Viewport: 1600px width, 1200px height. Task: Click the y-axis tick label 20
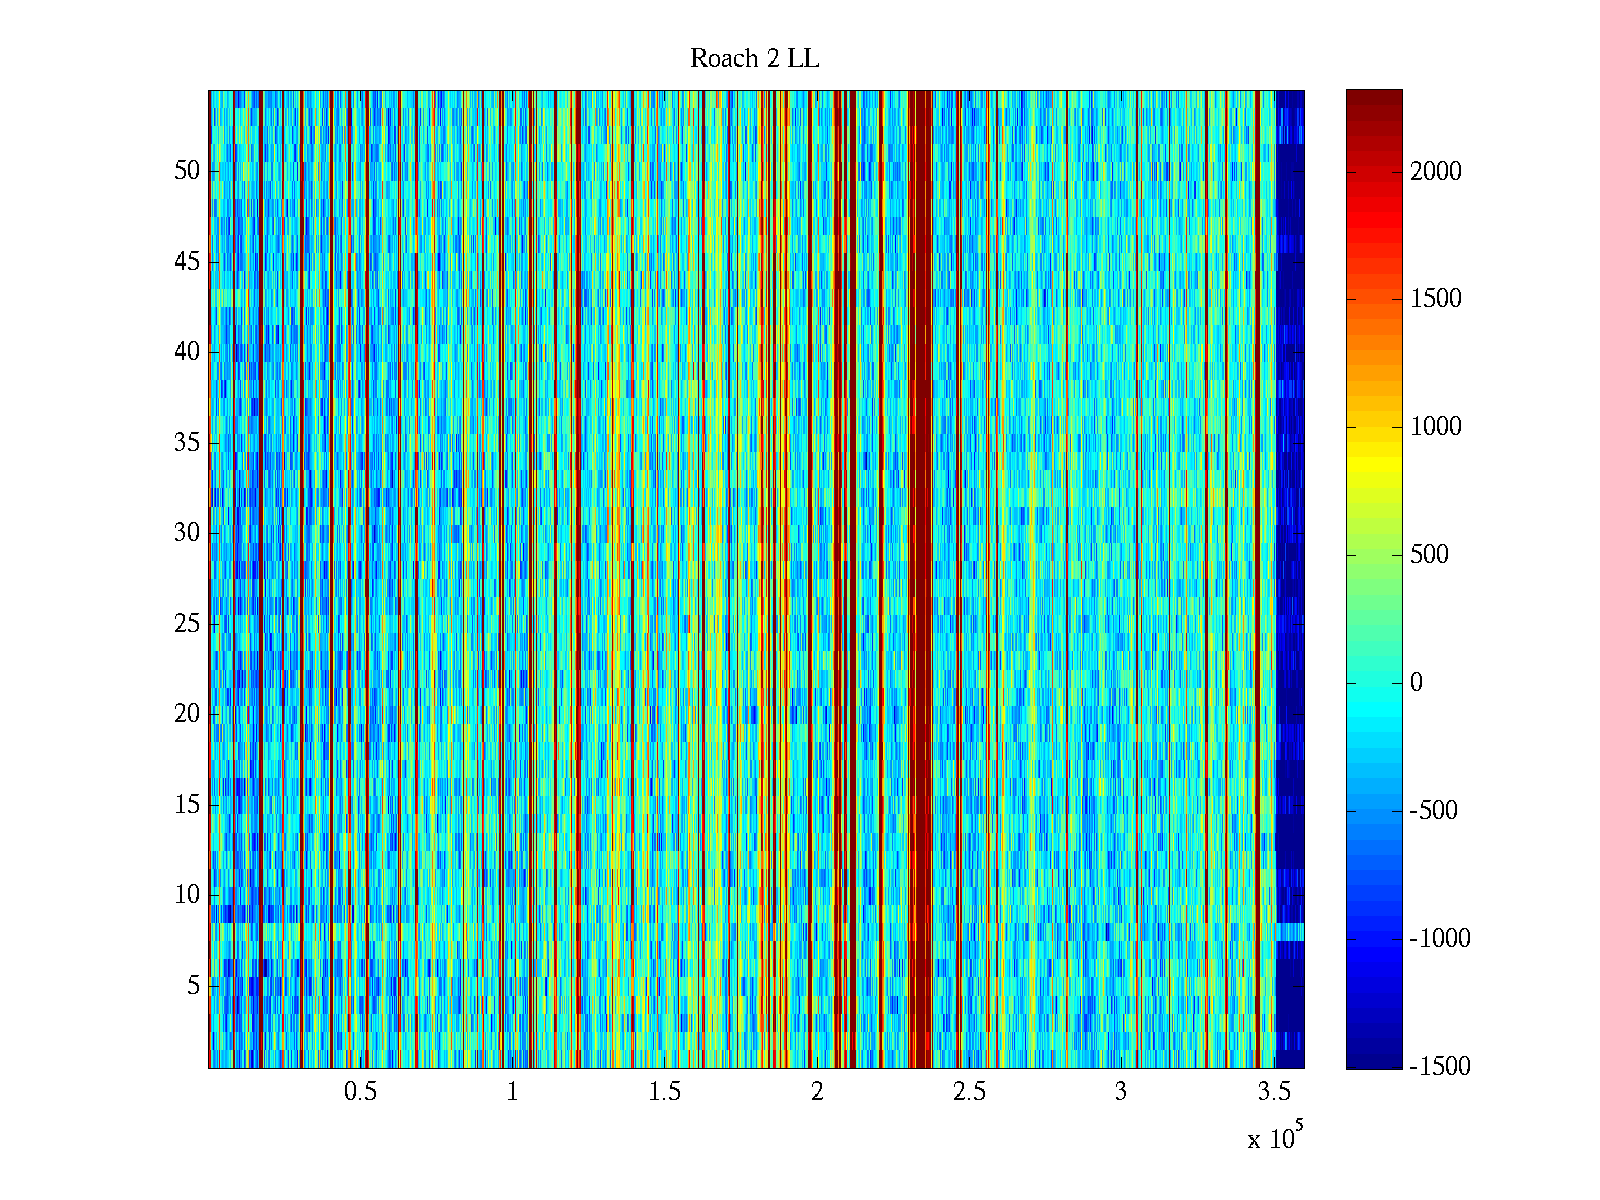click(x=187, y=714)
